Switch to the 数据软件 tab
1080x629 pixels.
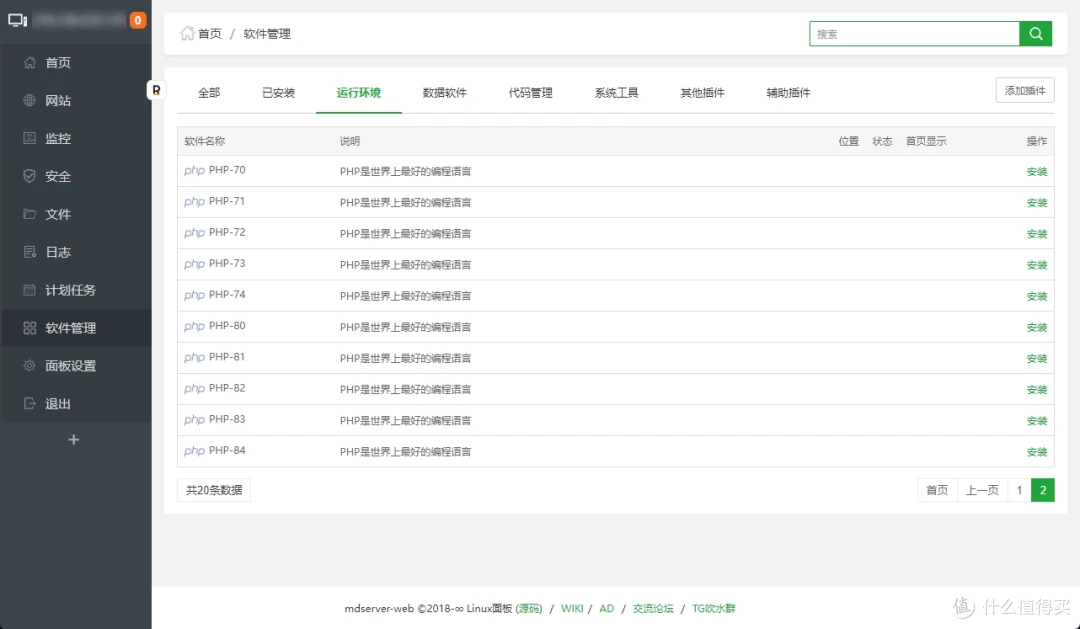446,92
